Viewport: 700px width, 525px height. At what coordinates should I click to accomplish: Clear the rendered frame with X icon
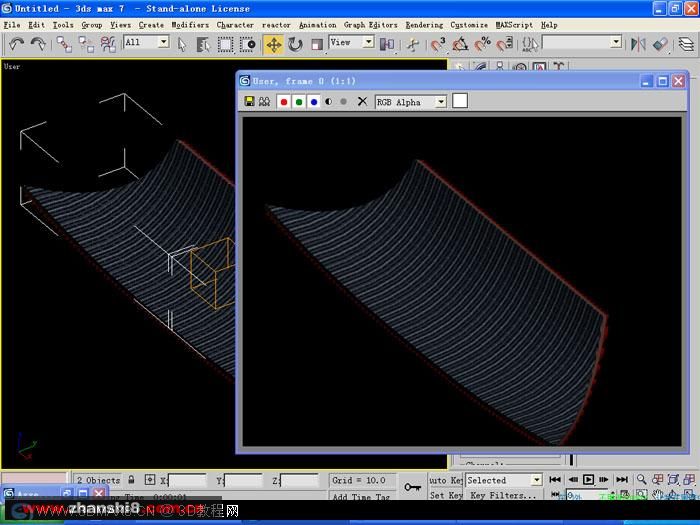(362, 102)
